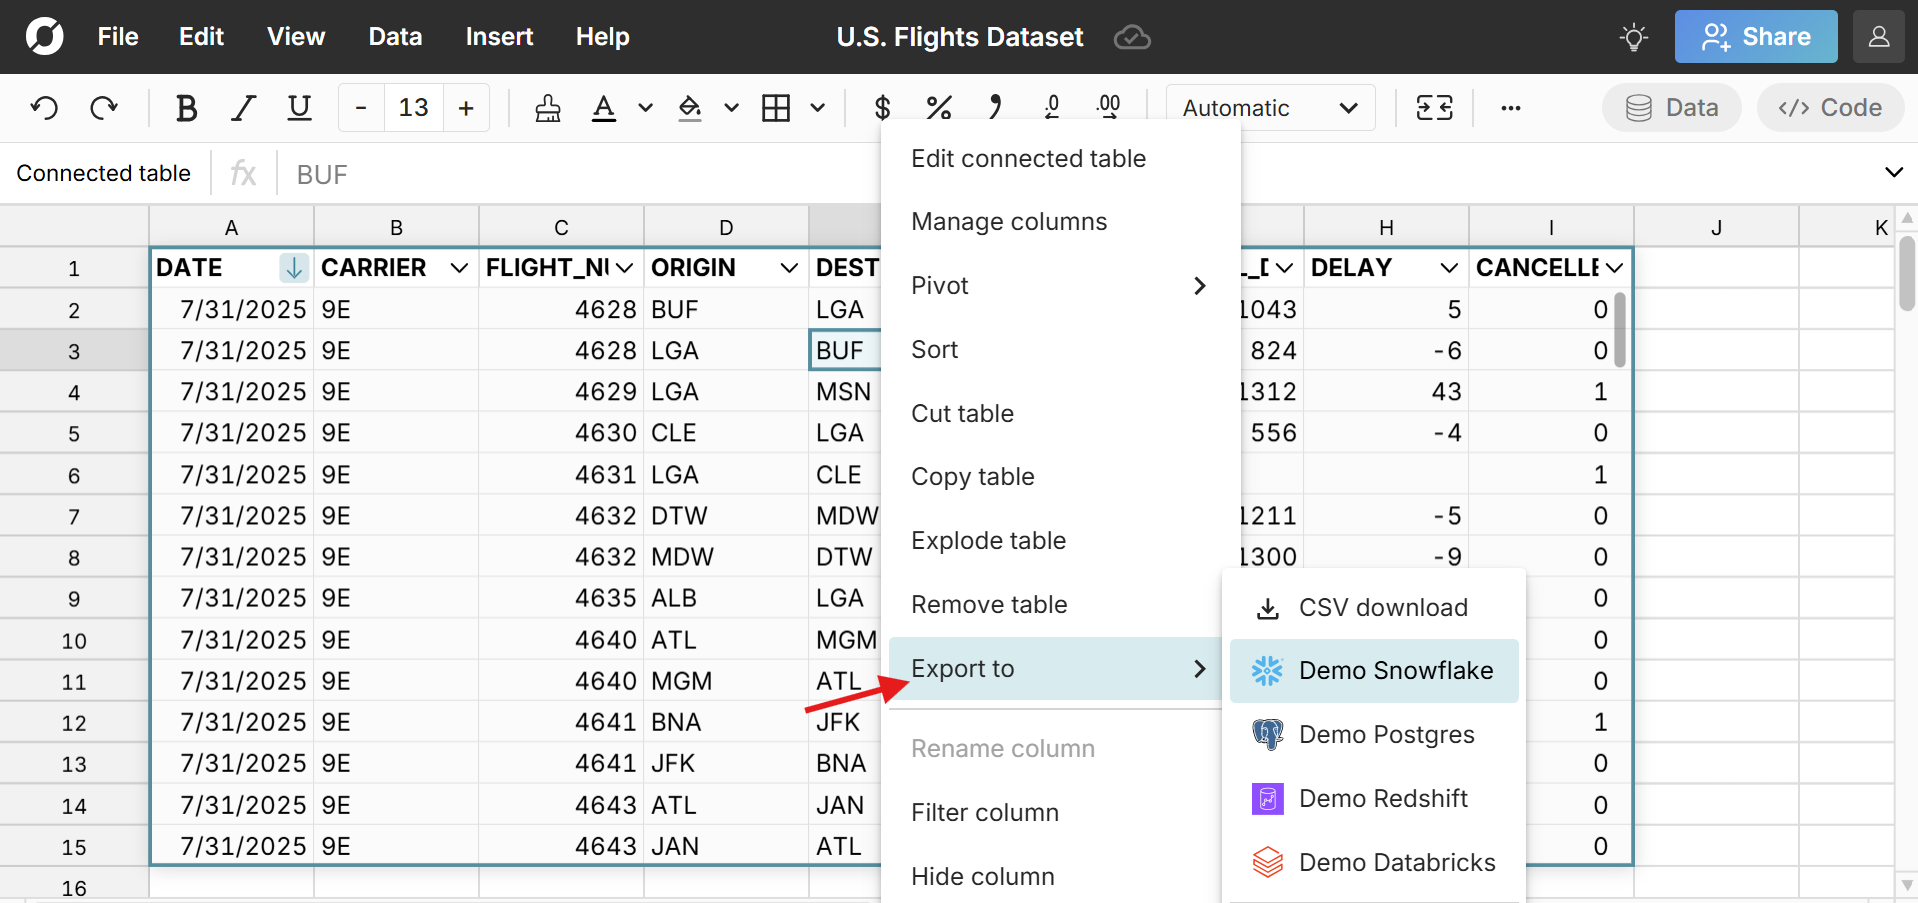This screenshot has height=903, width=1918.
Task: Apply currency number formatting
Action: pos(882,107)
